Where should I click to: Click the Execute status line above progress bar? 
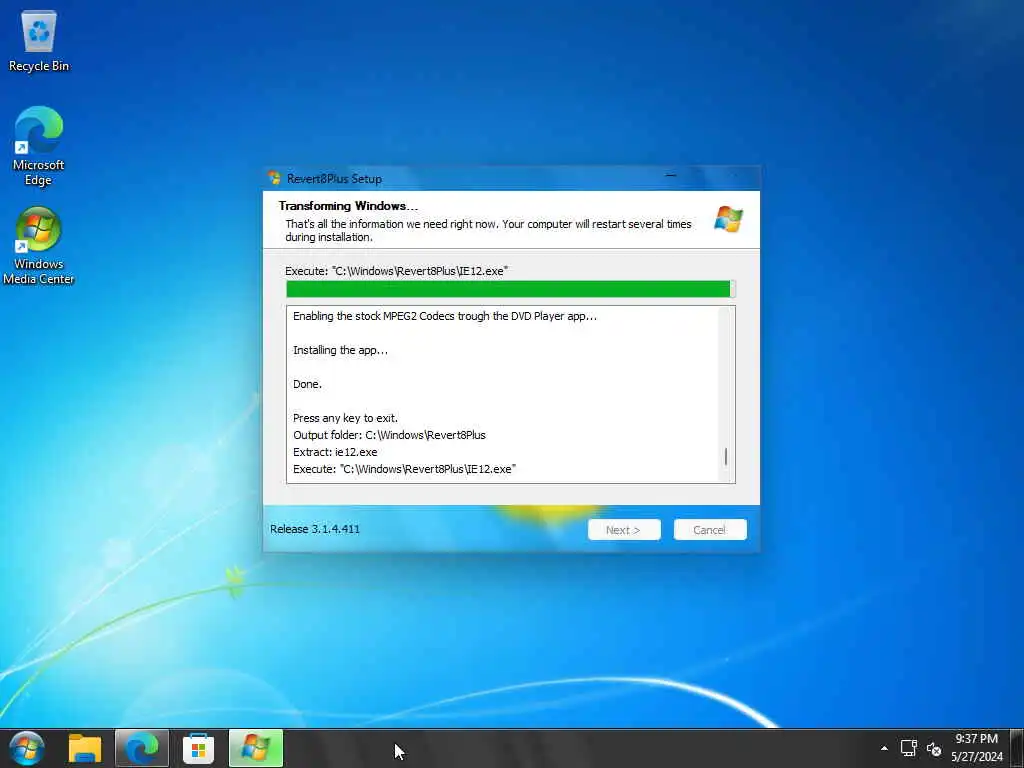396,271
